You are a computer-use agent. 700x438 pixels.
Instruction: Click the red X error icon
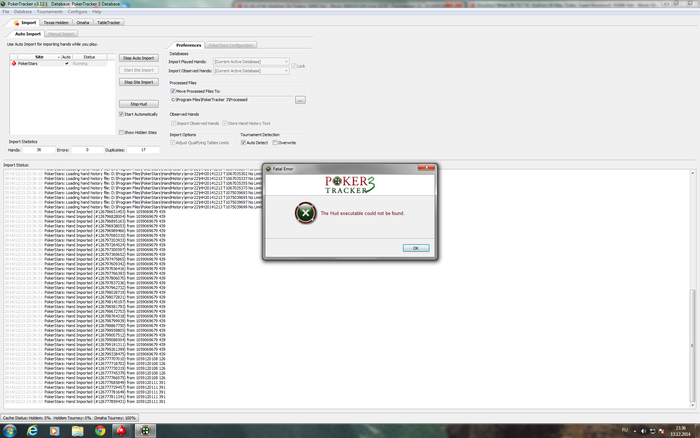[306, 213]
